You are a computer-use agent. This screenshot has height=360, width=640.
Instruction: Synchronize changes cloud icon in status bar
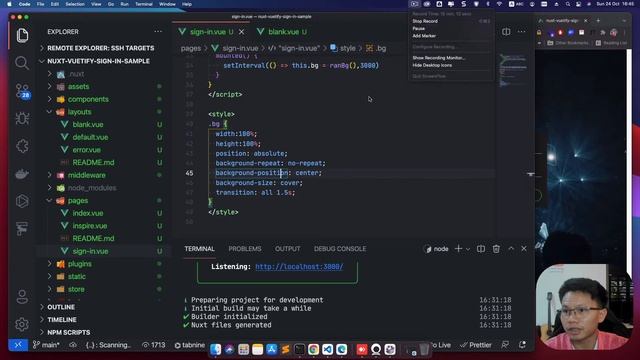73,345
